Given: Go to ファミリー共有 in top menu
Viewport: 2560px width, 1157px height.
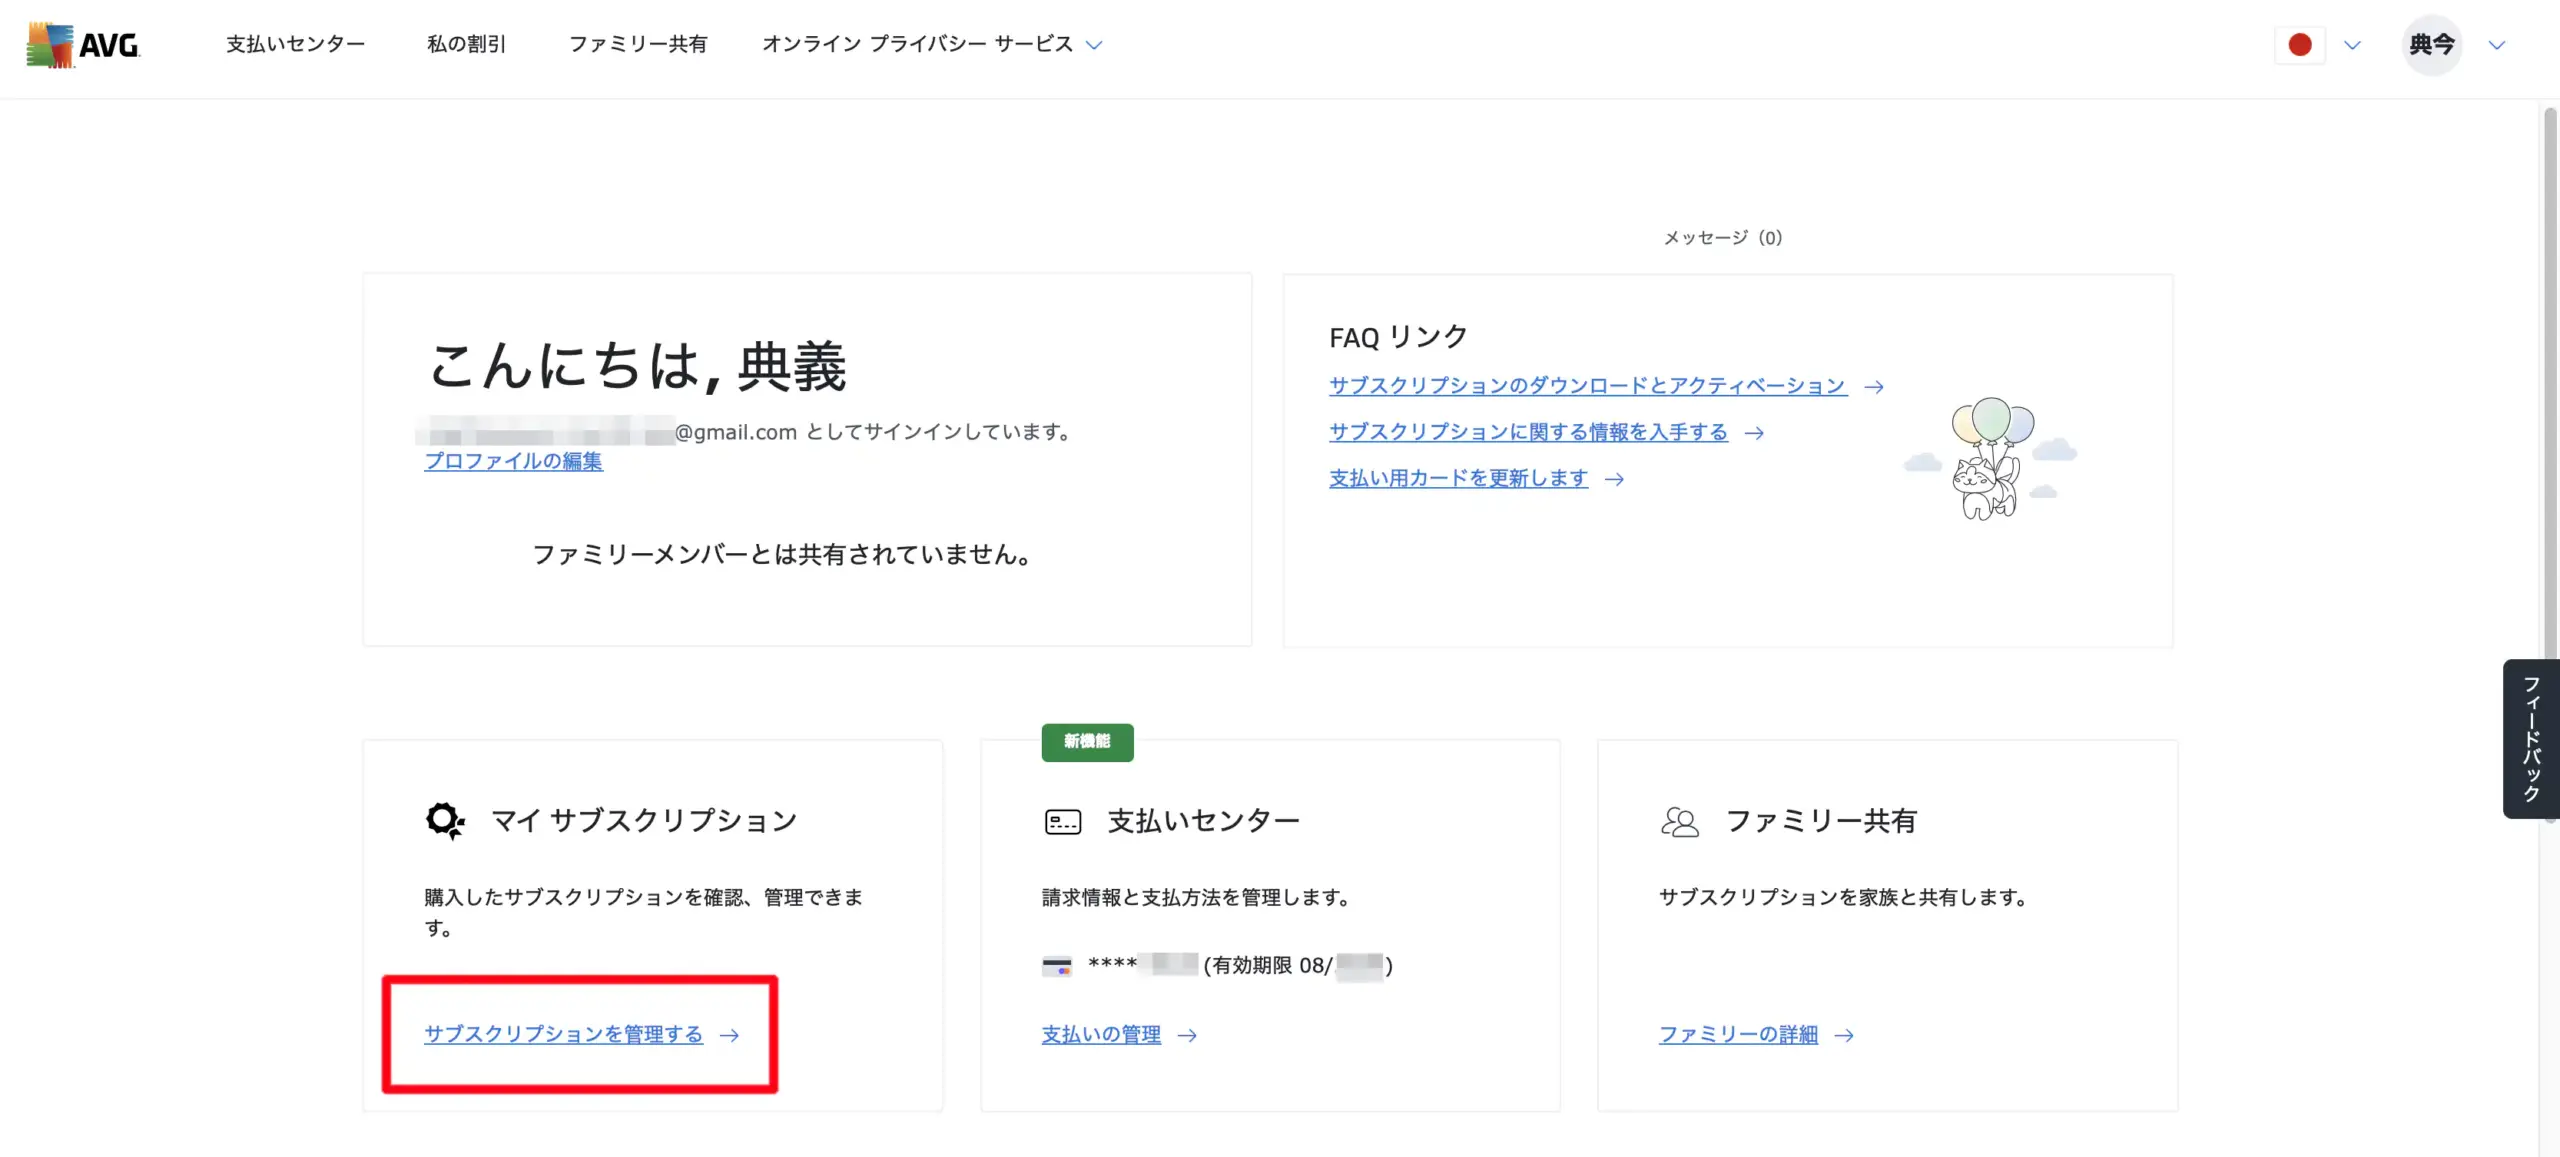Looking at the screenshot, I should pyautogui.click(x=637, y=44).
